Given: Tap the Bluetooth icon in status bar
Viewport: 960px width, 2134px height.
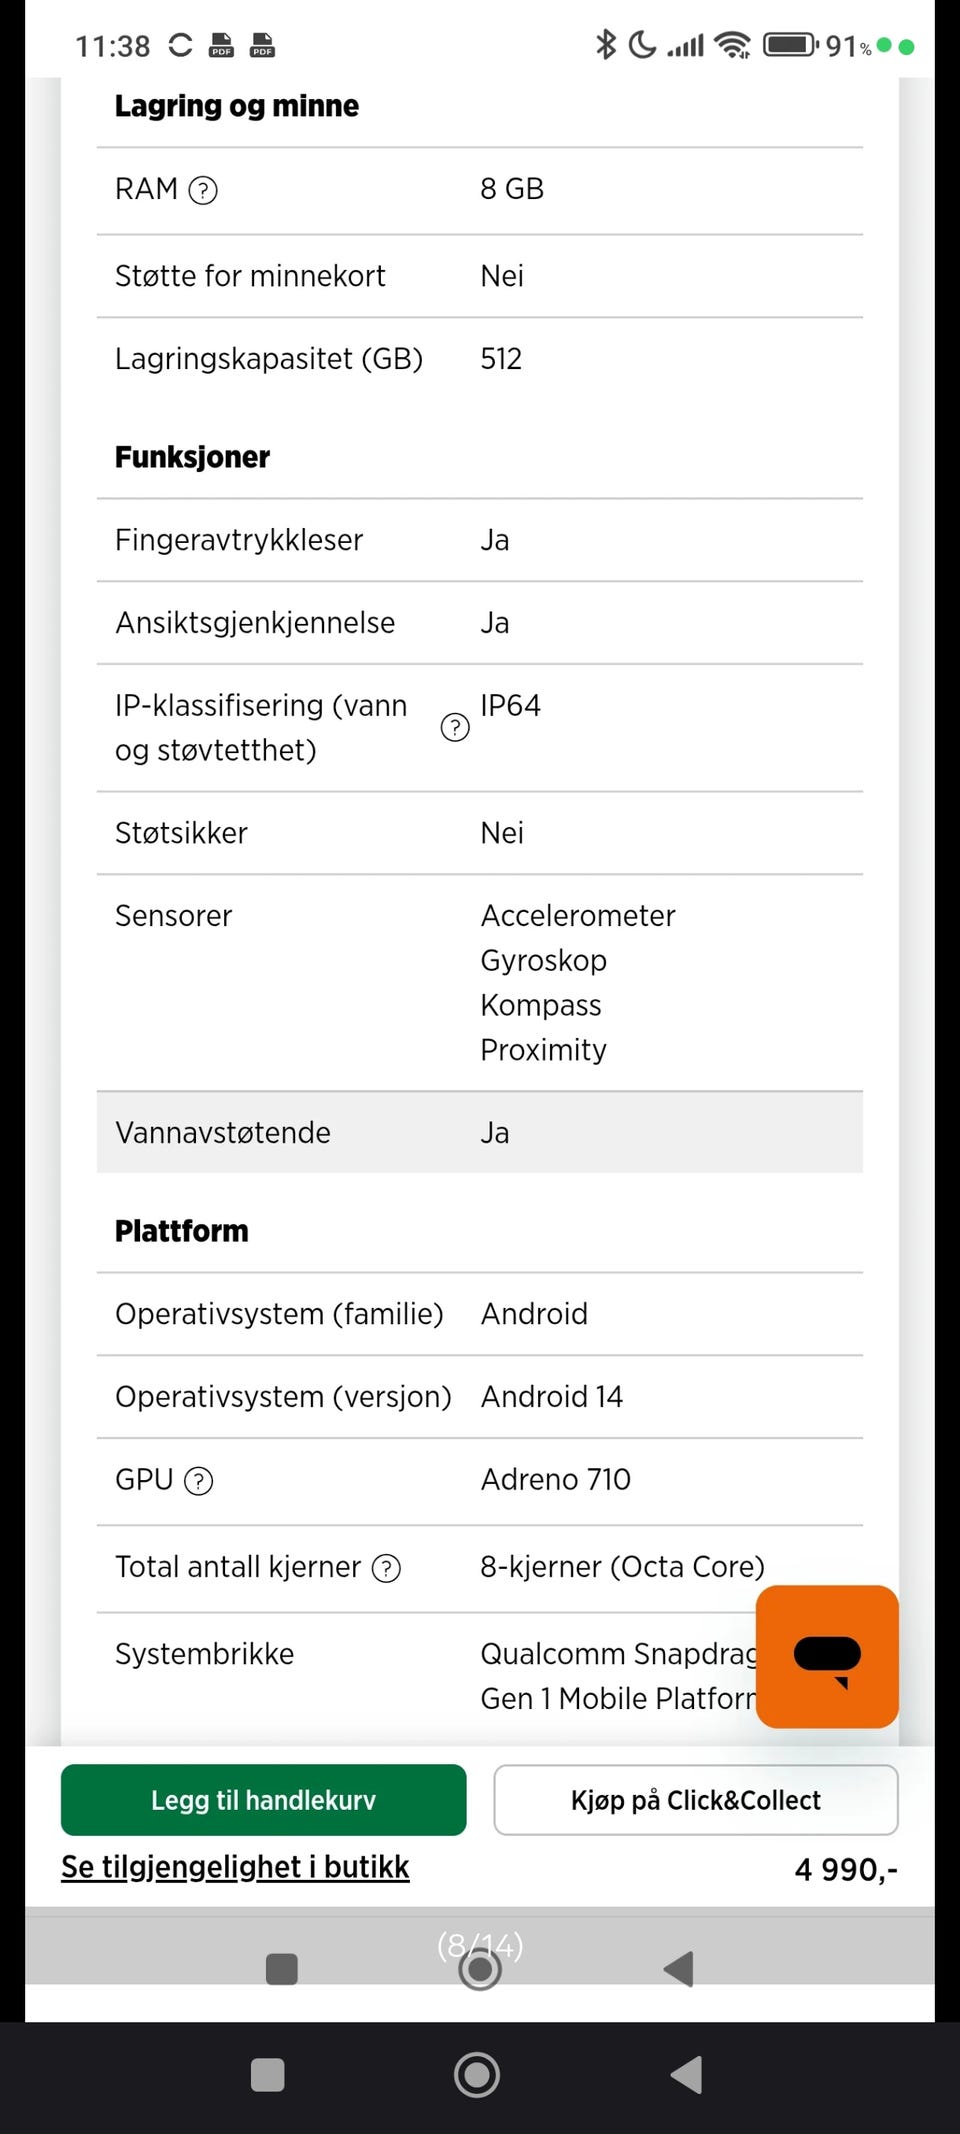Looking at the screenshot, I should [x=606, y=45].
